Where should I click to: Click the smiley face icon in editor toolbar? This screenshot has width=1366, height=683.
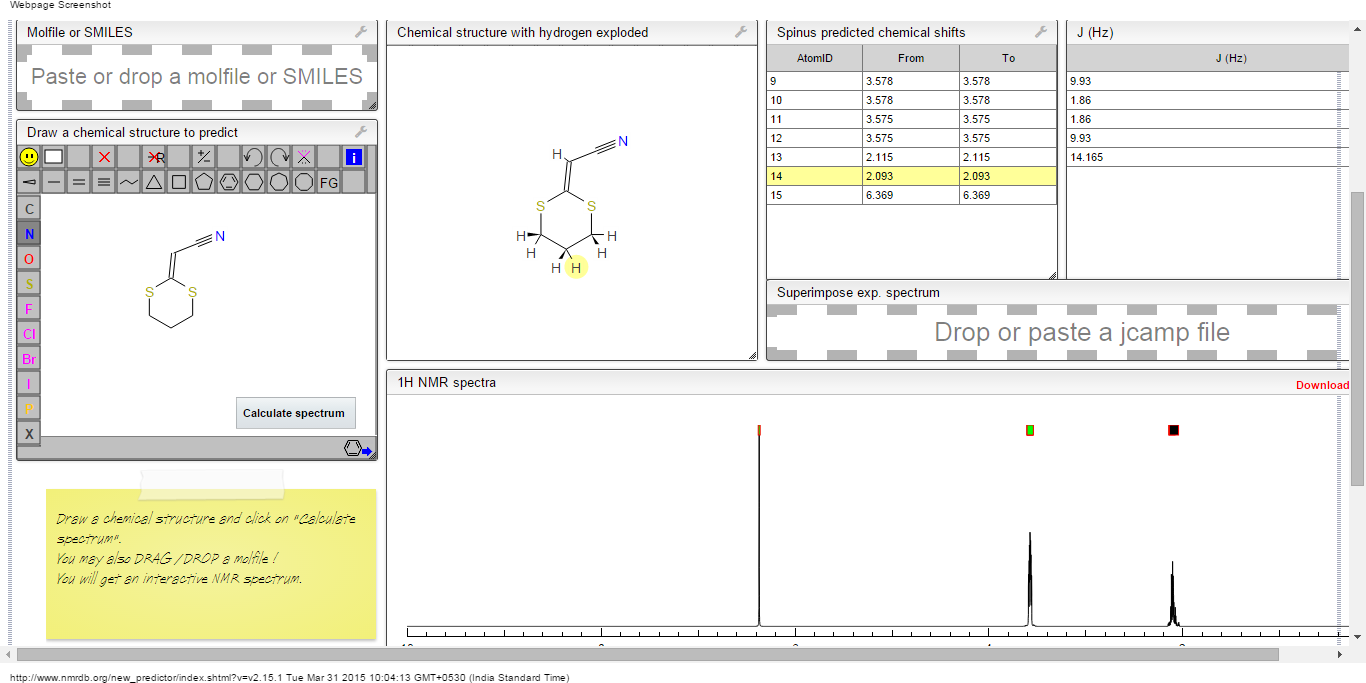pyautogui.click(x=29, y=157)
